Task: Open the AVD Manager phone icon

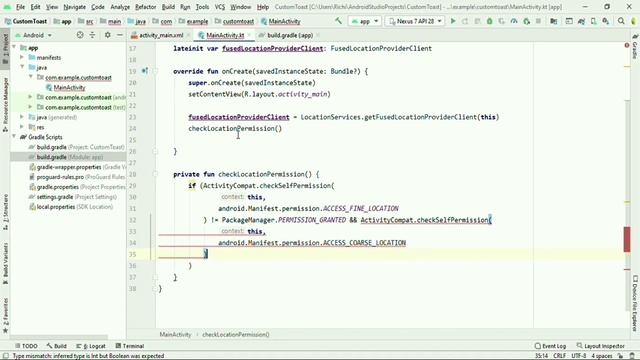Action: 593,21
